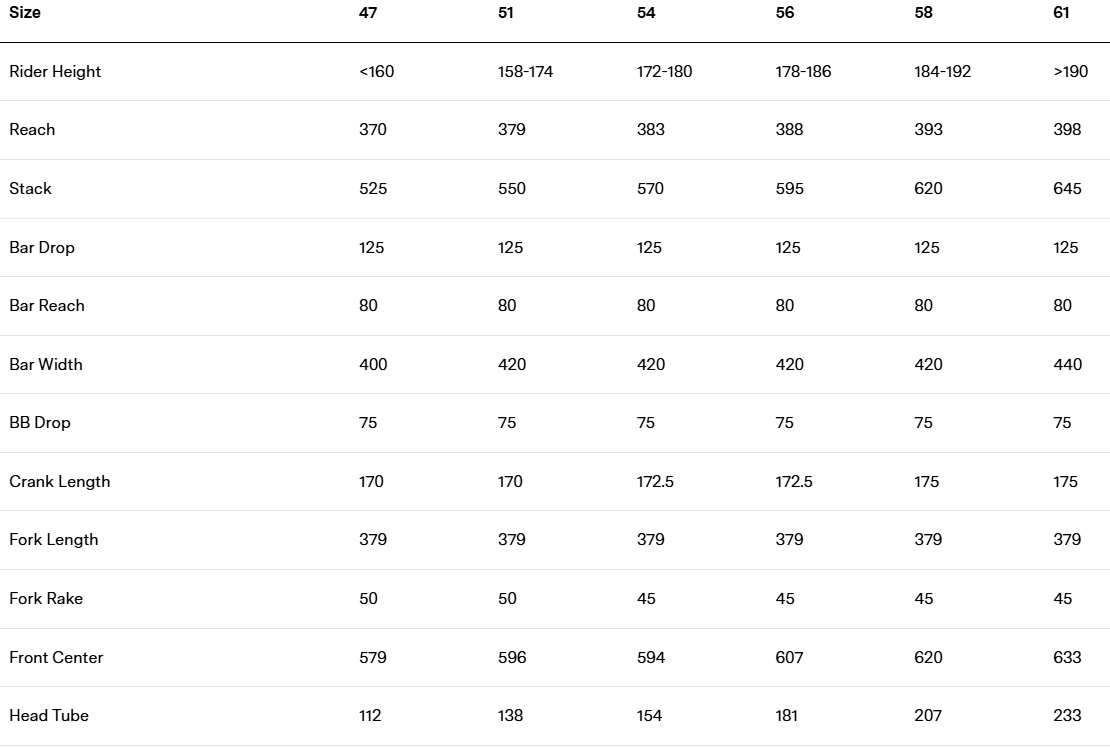Click the 158-174 rider height value
This screenshot has width=1110, height=748.
tap(525, 72)
